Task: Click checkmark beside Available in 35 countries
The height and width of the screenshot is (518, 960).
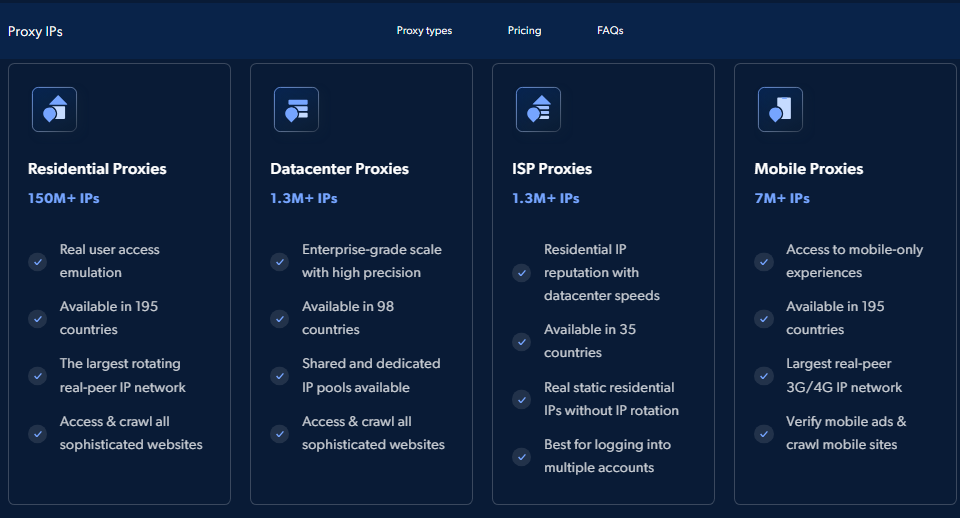Action: (522, 342)
